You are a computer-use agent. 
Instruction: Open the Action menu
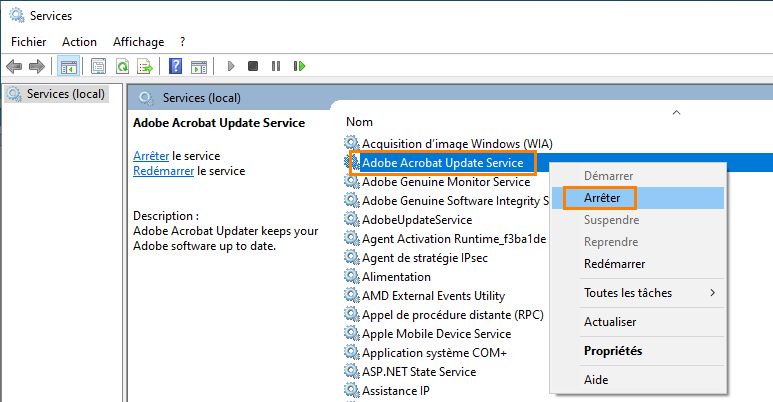[79, 42]
